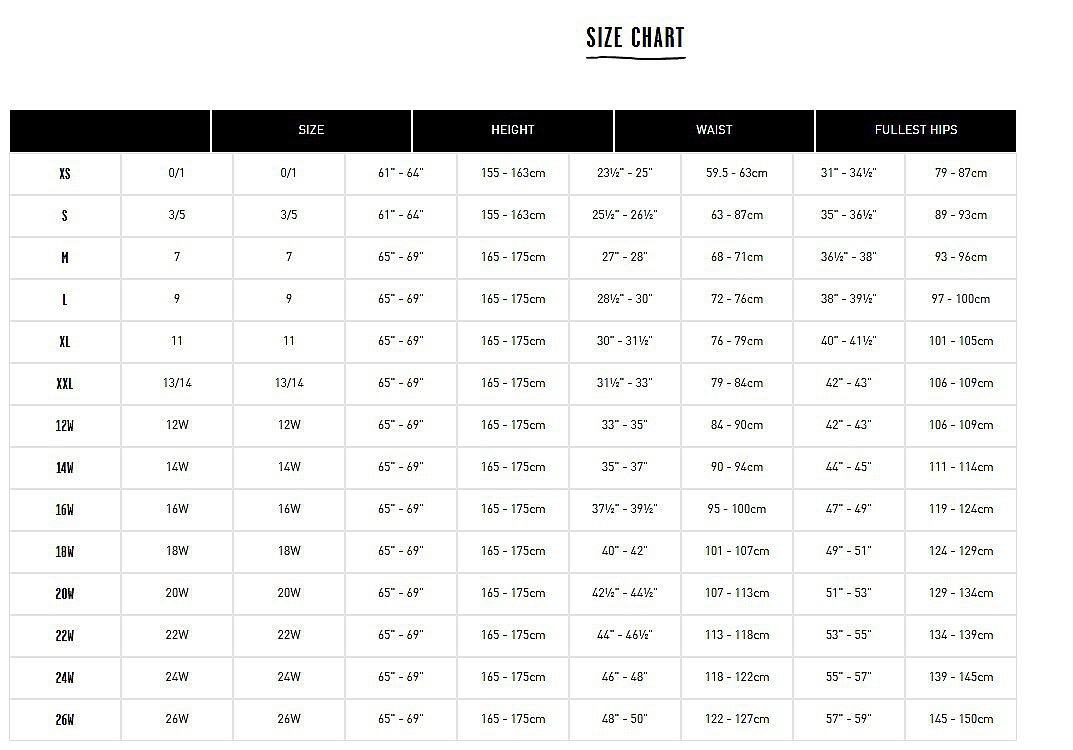The width and height of the screenshot is (1073, 750).
Task: Click the FULLEST HIPS column header
Action: (x=916, y=130)
